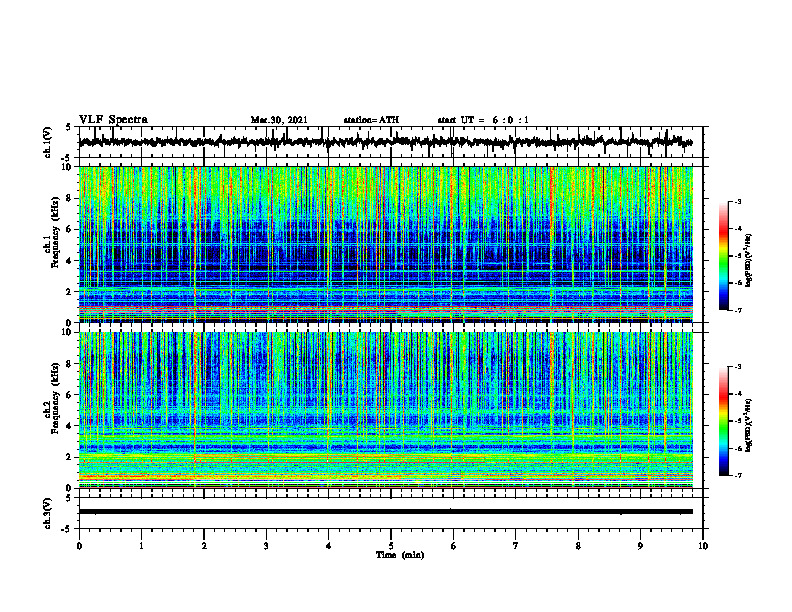
Task: Click time axis tick label "6"
Action: (x=454, y=546)
